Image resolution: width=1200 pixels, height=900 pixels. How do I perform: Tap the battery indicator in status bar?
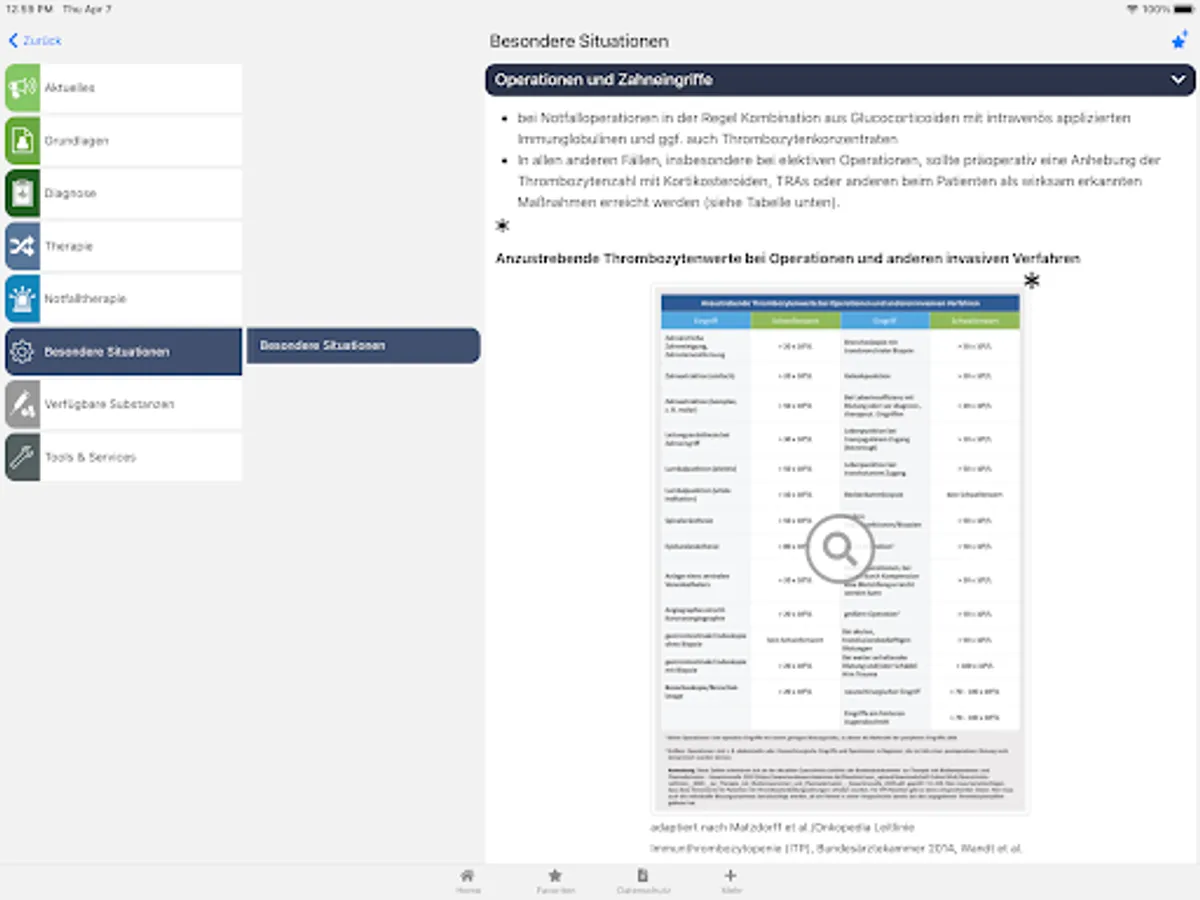pyautogui.click(x=1183, y=9)
